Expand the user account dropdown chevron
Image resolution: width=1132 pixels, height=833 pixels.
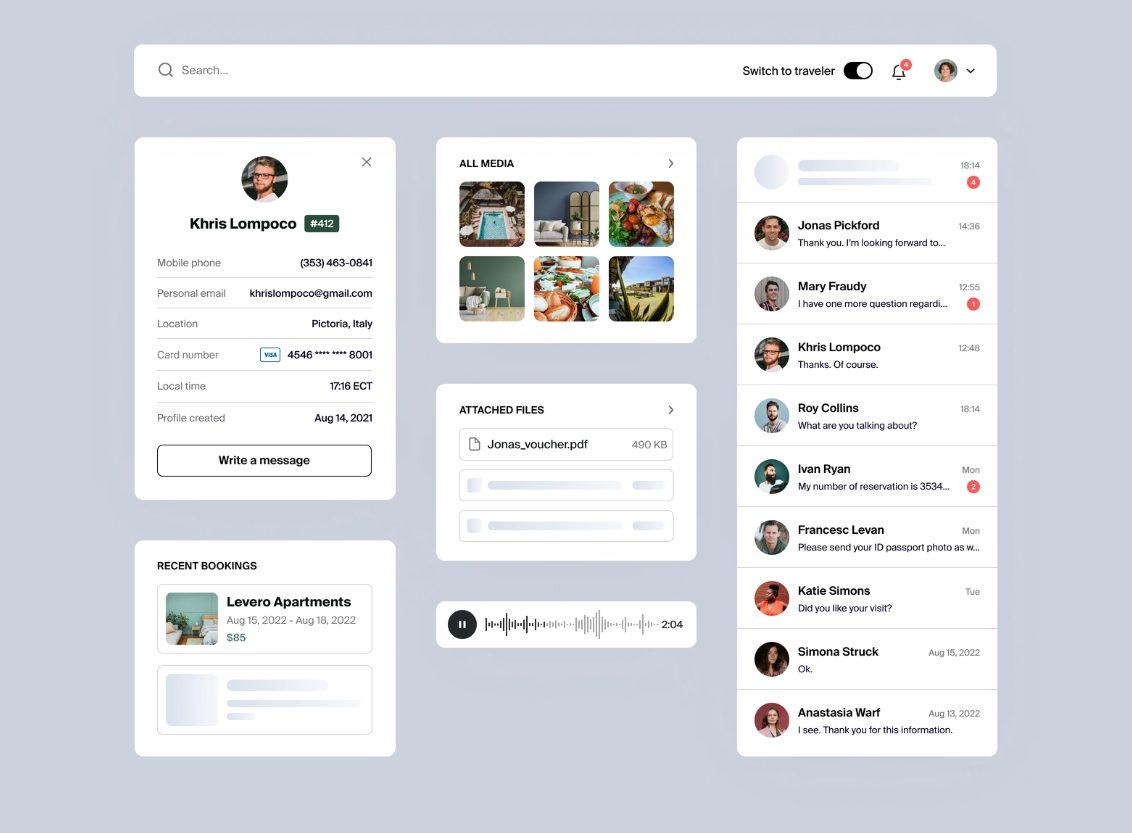[x=970, y=71]
